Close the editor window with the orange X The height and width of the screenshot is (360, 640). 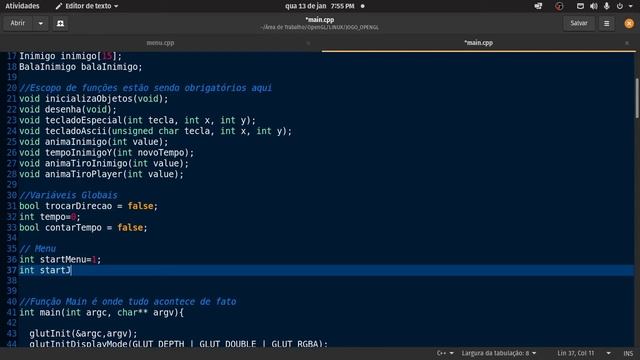coord(629,23)
